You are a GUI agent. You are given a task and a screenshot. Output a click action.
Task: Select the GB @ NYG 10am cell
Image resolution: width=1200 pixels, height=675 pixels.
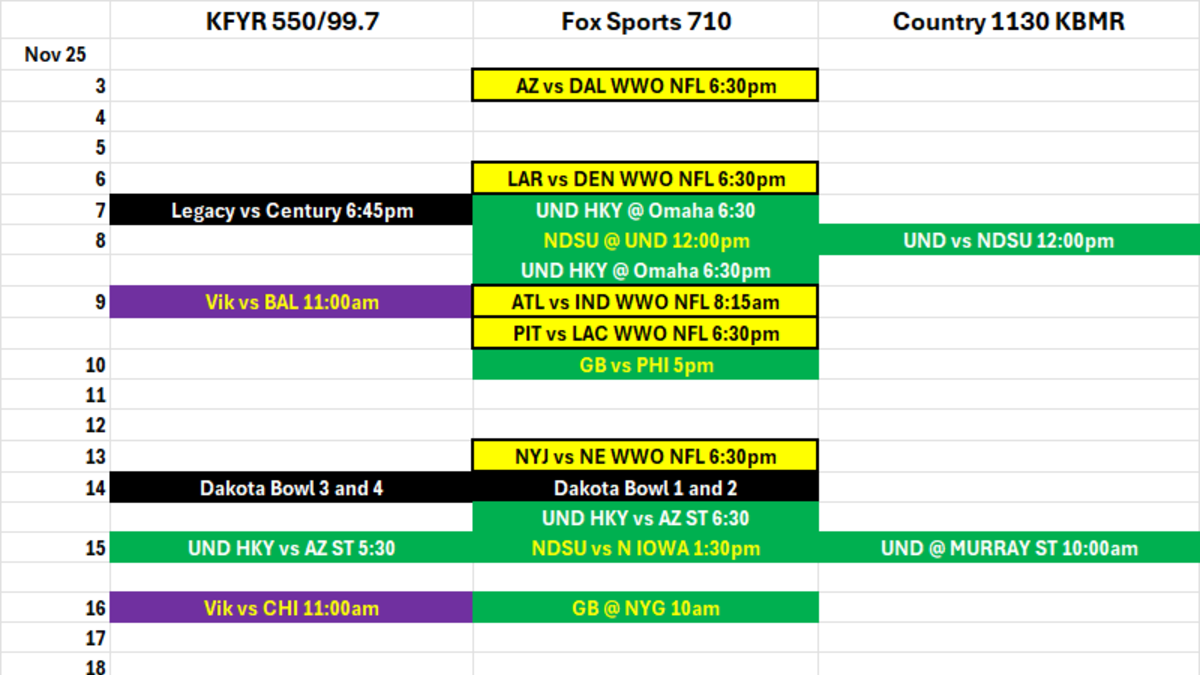point(645,608)
